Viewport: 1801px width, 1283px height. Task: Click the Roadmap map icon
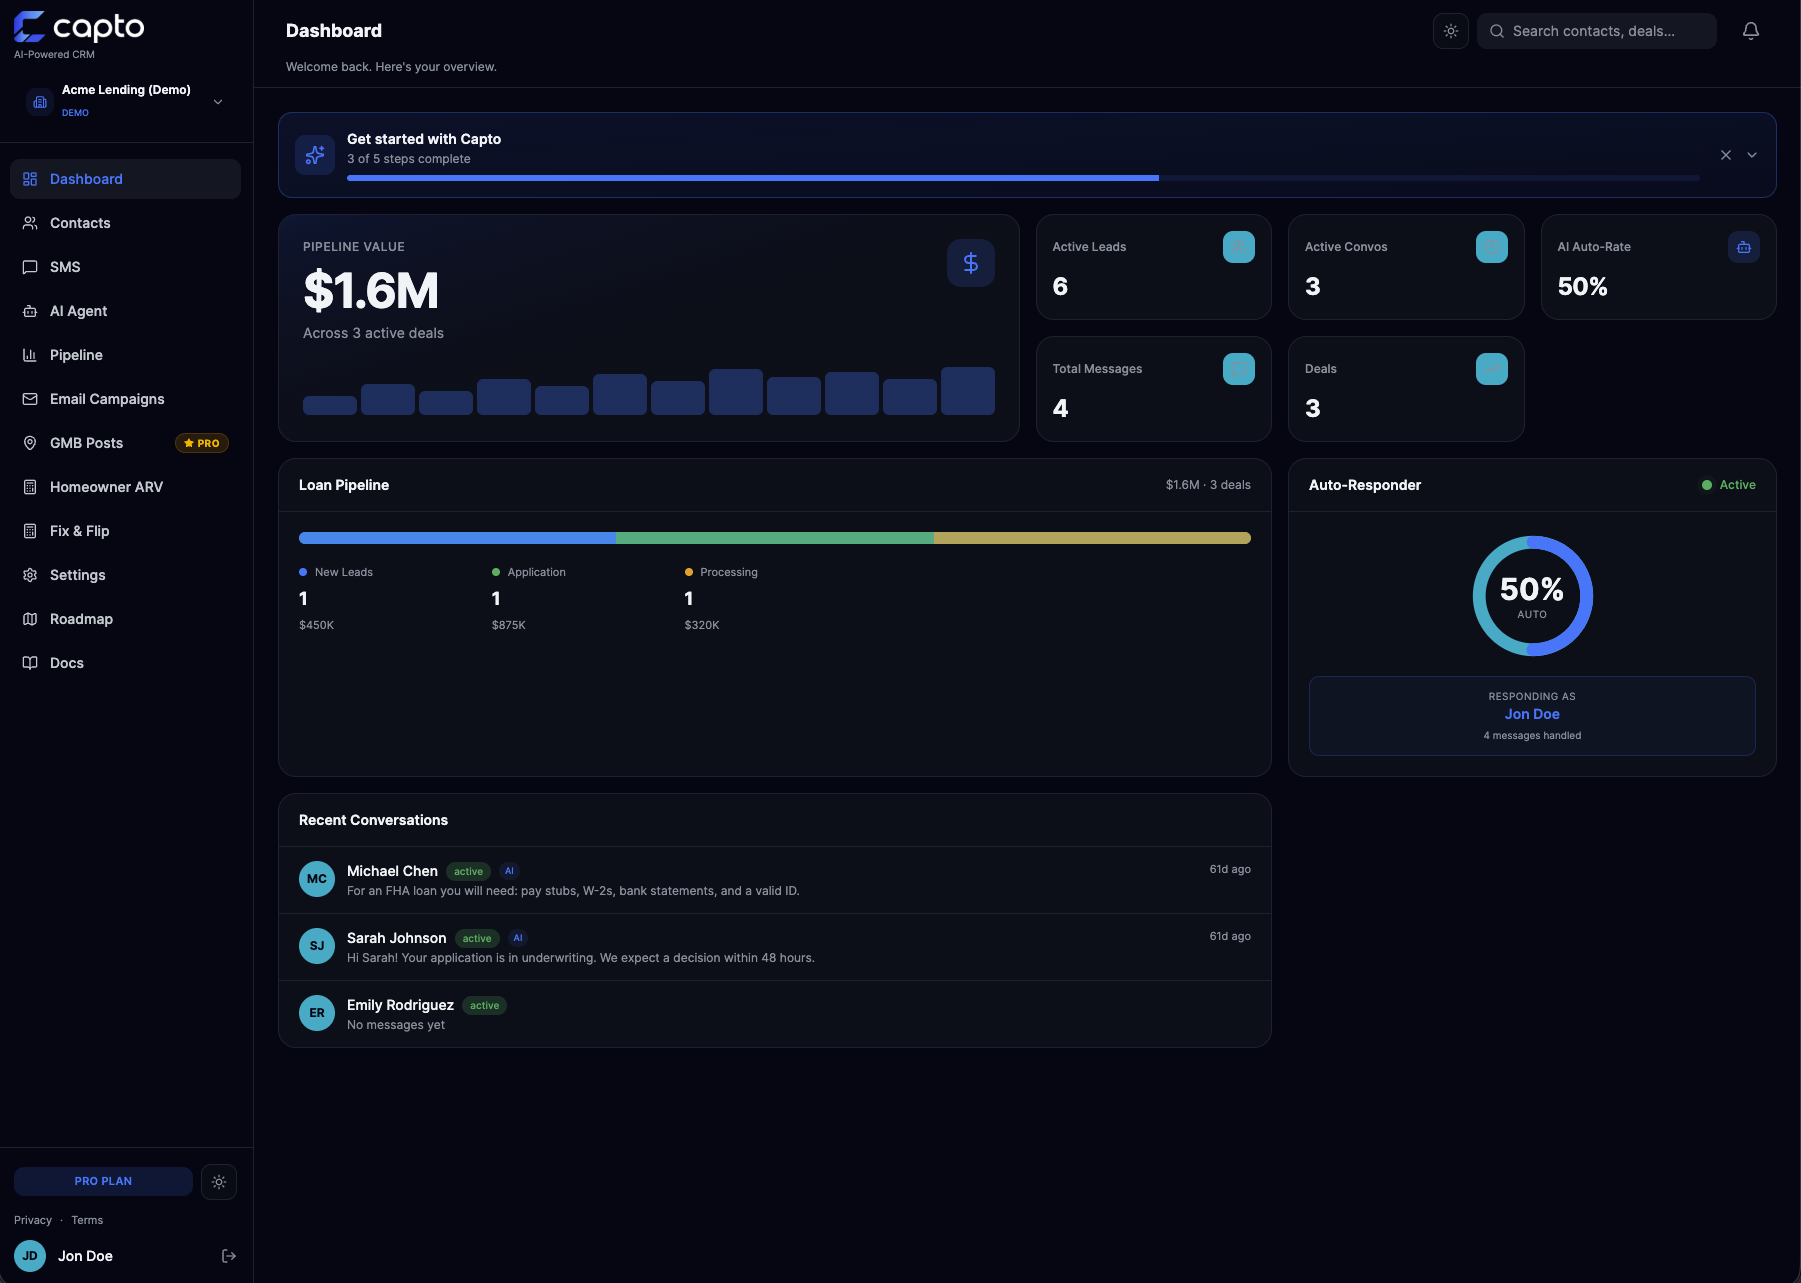pos(30,619)
